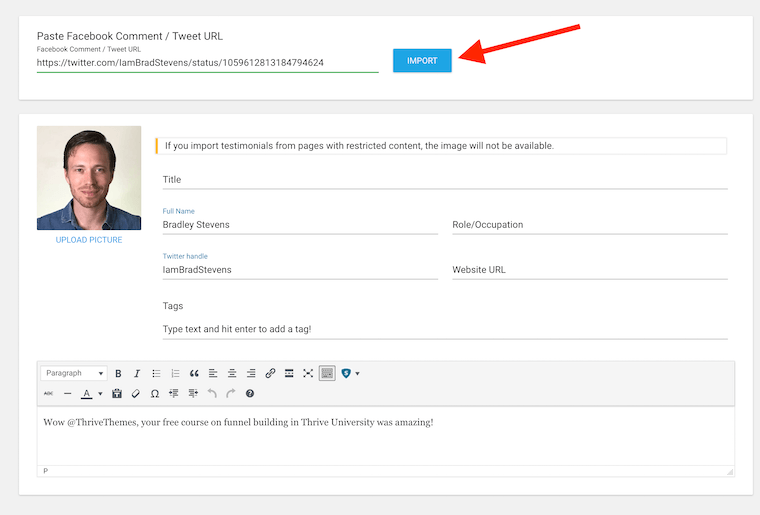Viewport: 760px width, 515px height.
Task: Open the special character omega icon
Action: (x=155, y=393)
